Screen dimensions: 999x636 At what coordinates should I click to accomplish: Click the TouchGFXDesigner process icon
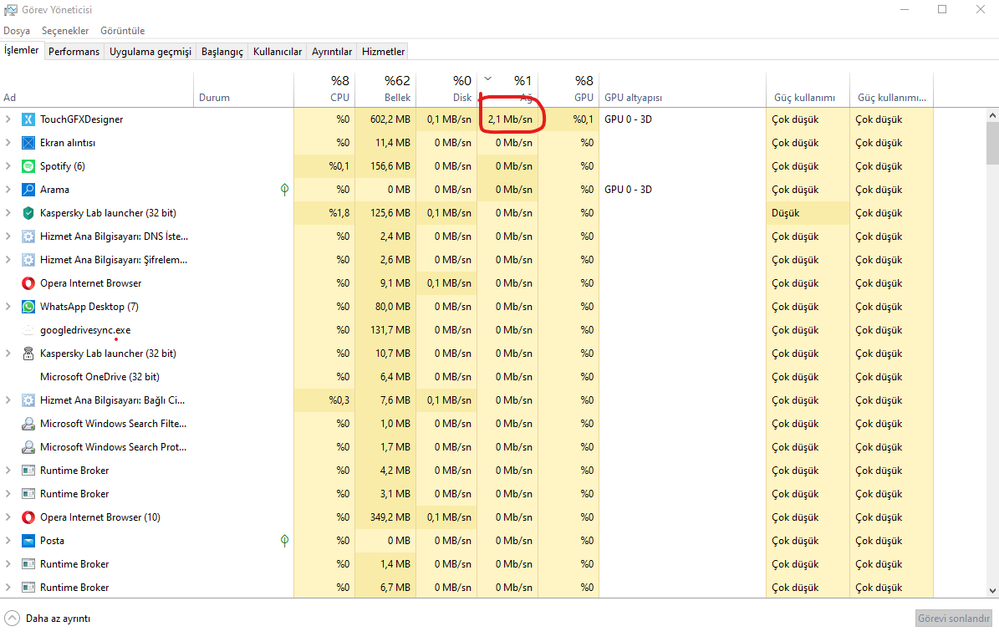(x=28, y=119)
